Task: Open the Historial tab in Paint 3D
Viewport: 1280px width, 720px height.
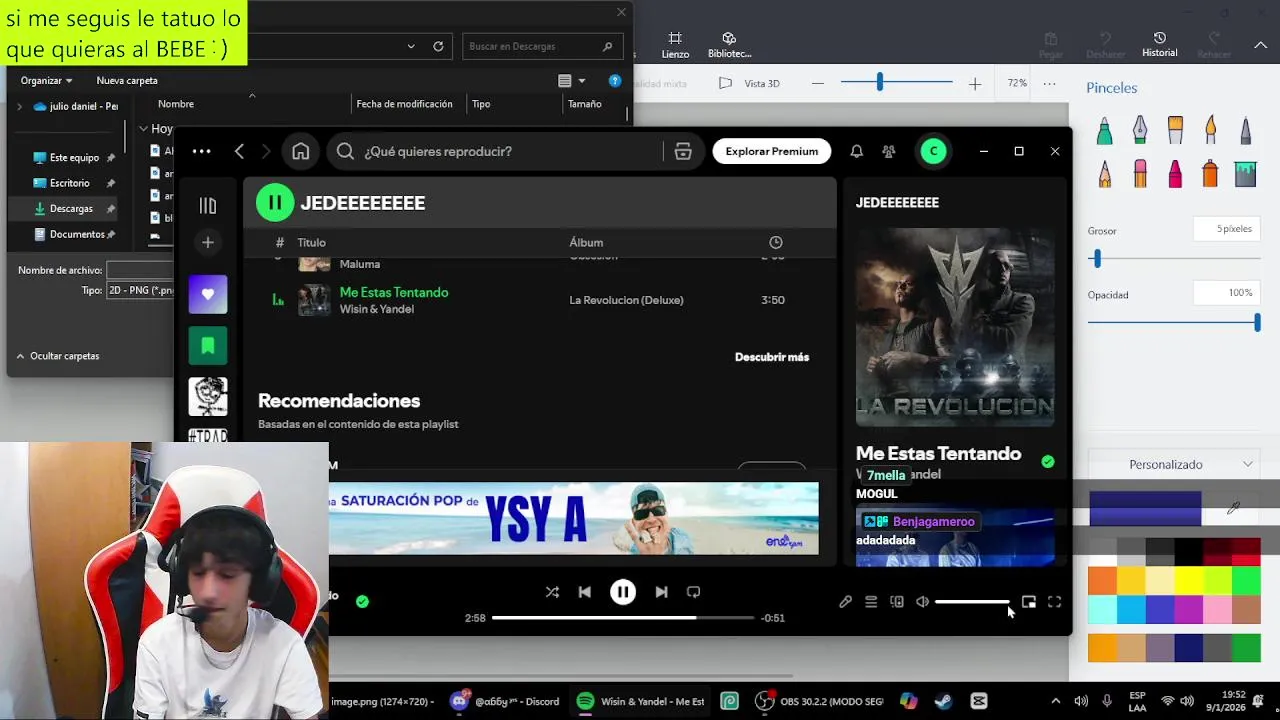Action: (1160, 44)
